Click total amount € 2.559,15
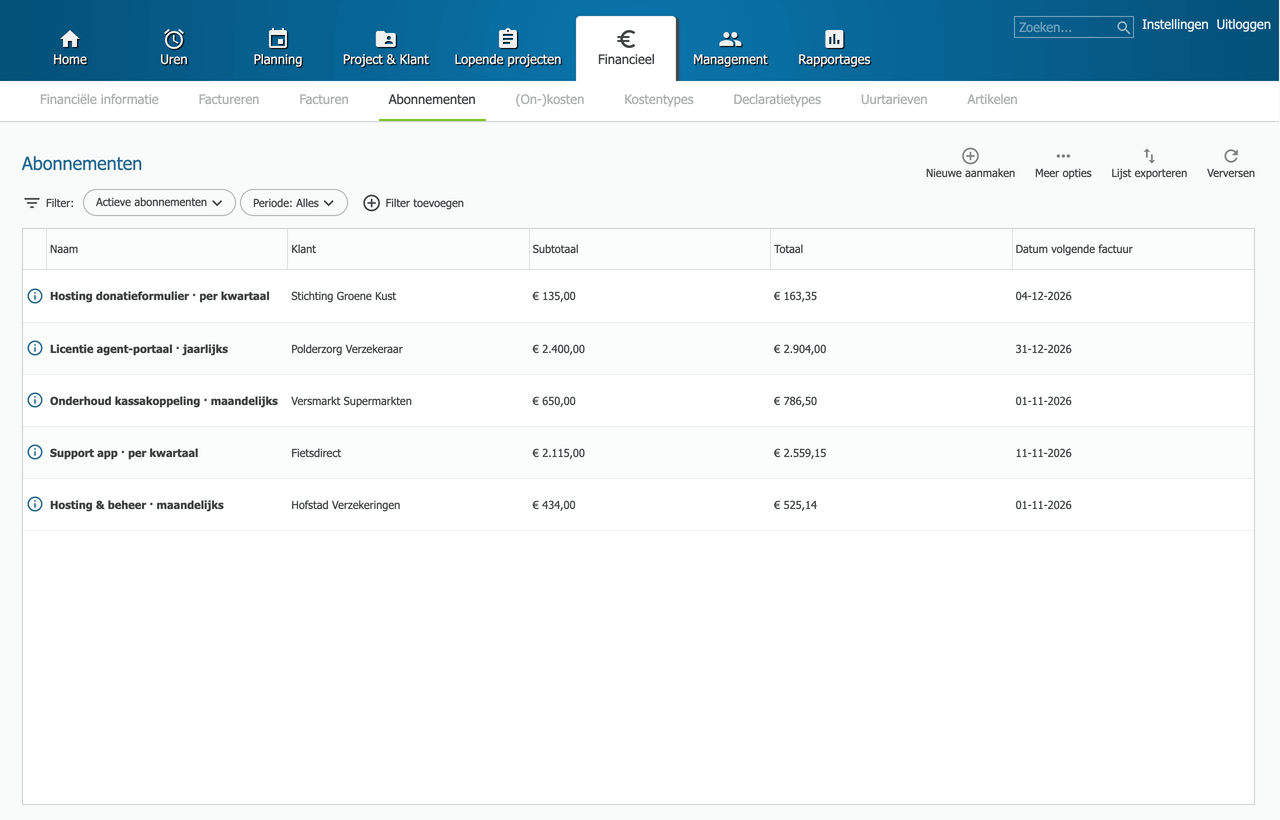This screenshot has height=820, width=1280. pyautogui.click(x=800, y=453)
